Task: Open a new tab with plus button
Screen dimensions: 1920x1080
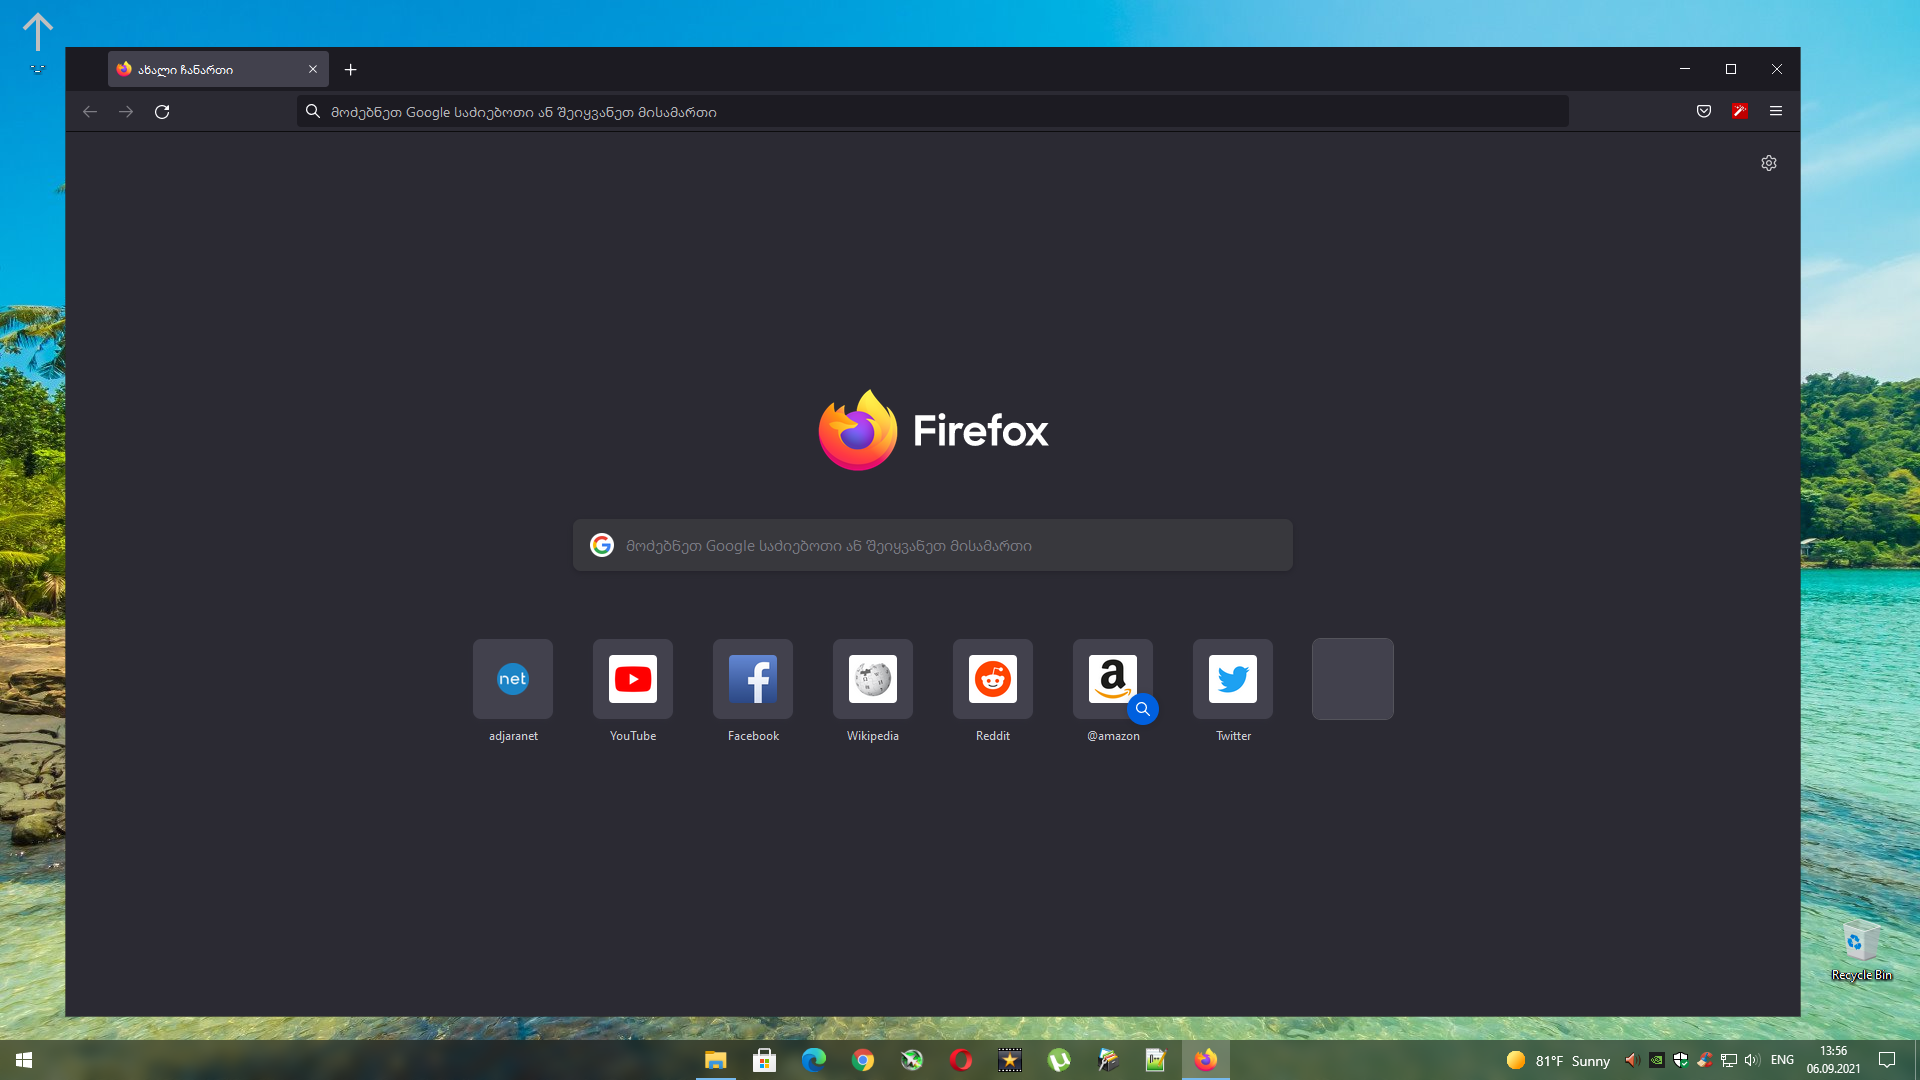Action: 350,70
